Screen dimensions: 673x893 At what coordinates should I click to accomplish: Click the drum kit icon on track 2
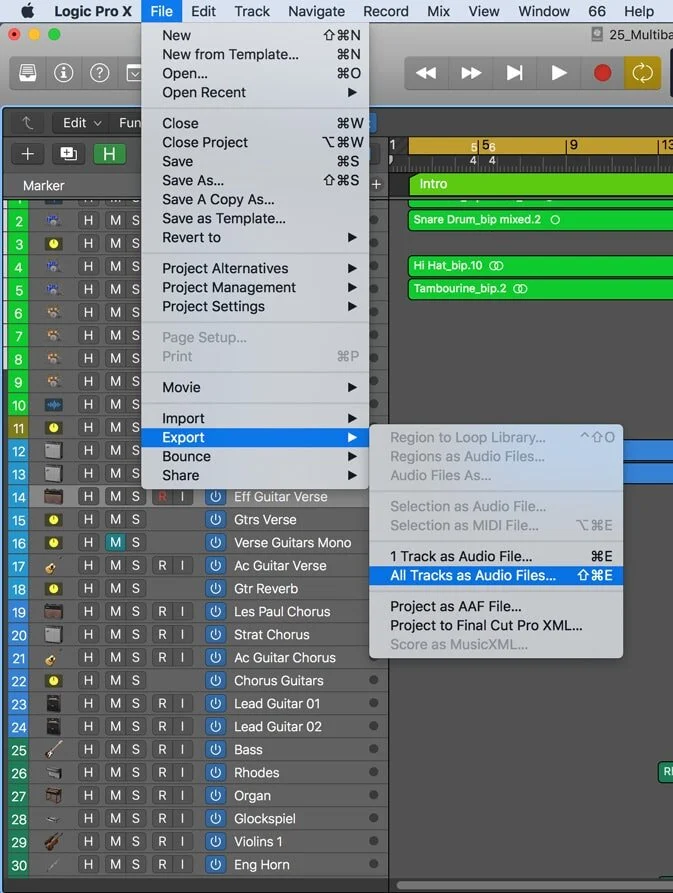(54, 220)
